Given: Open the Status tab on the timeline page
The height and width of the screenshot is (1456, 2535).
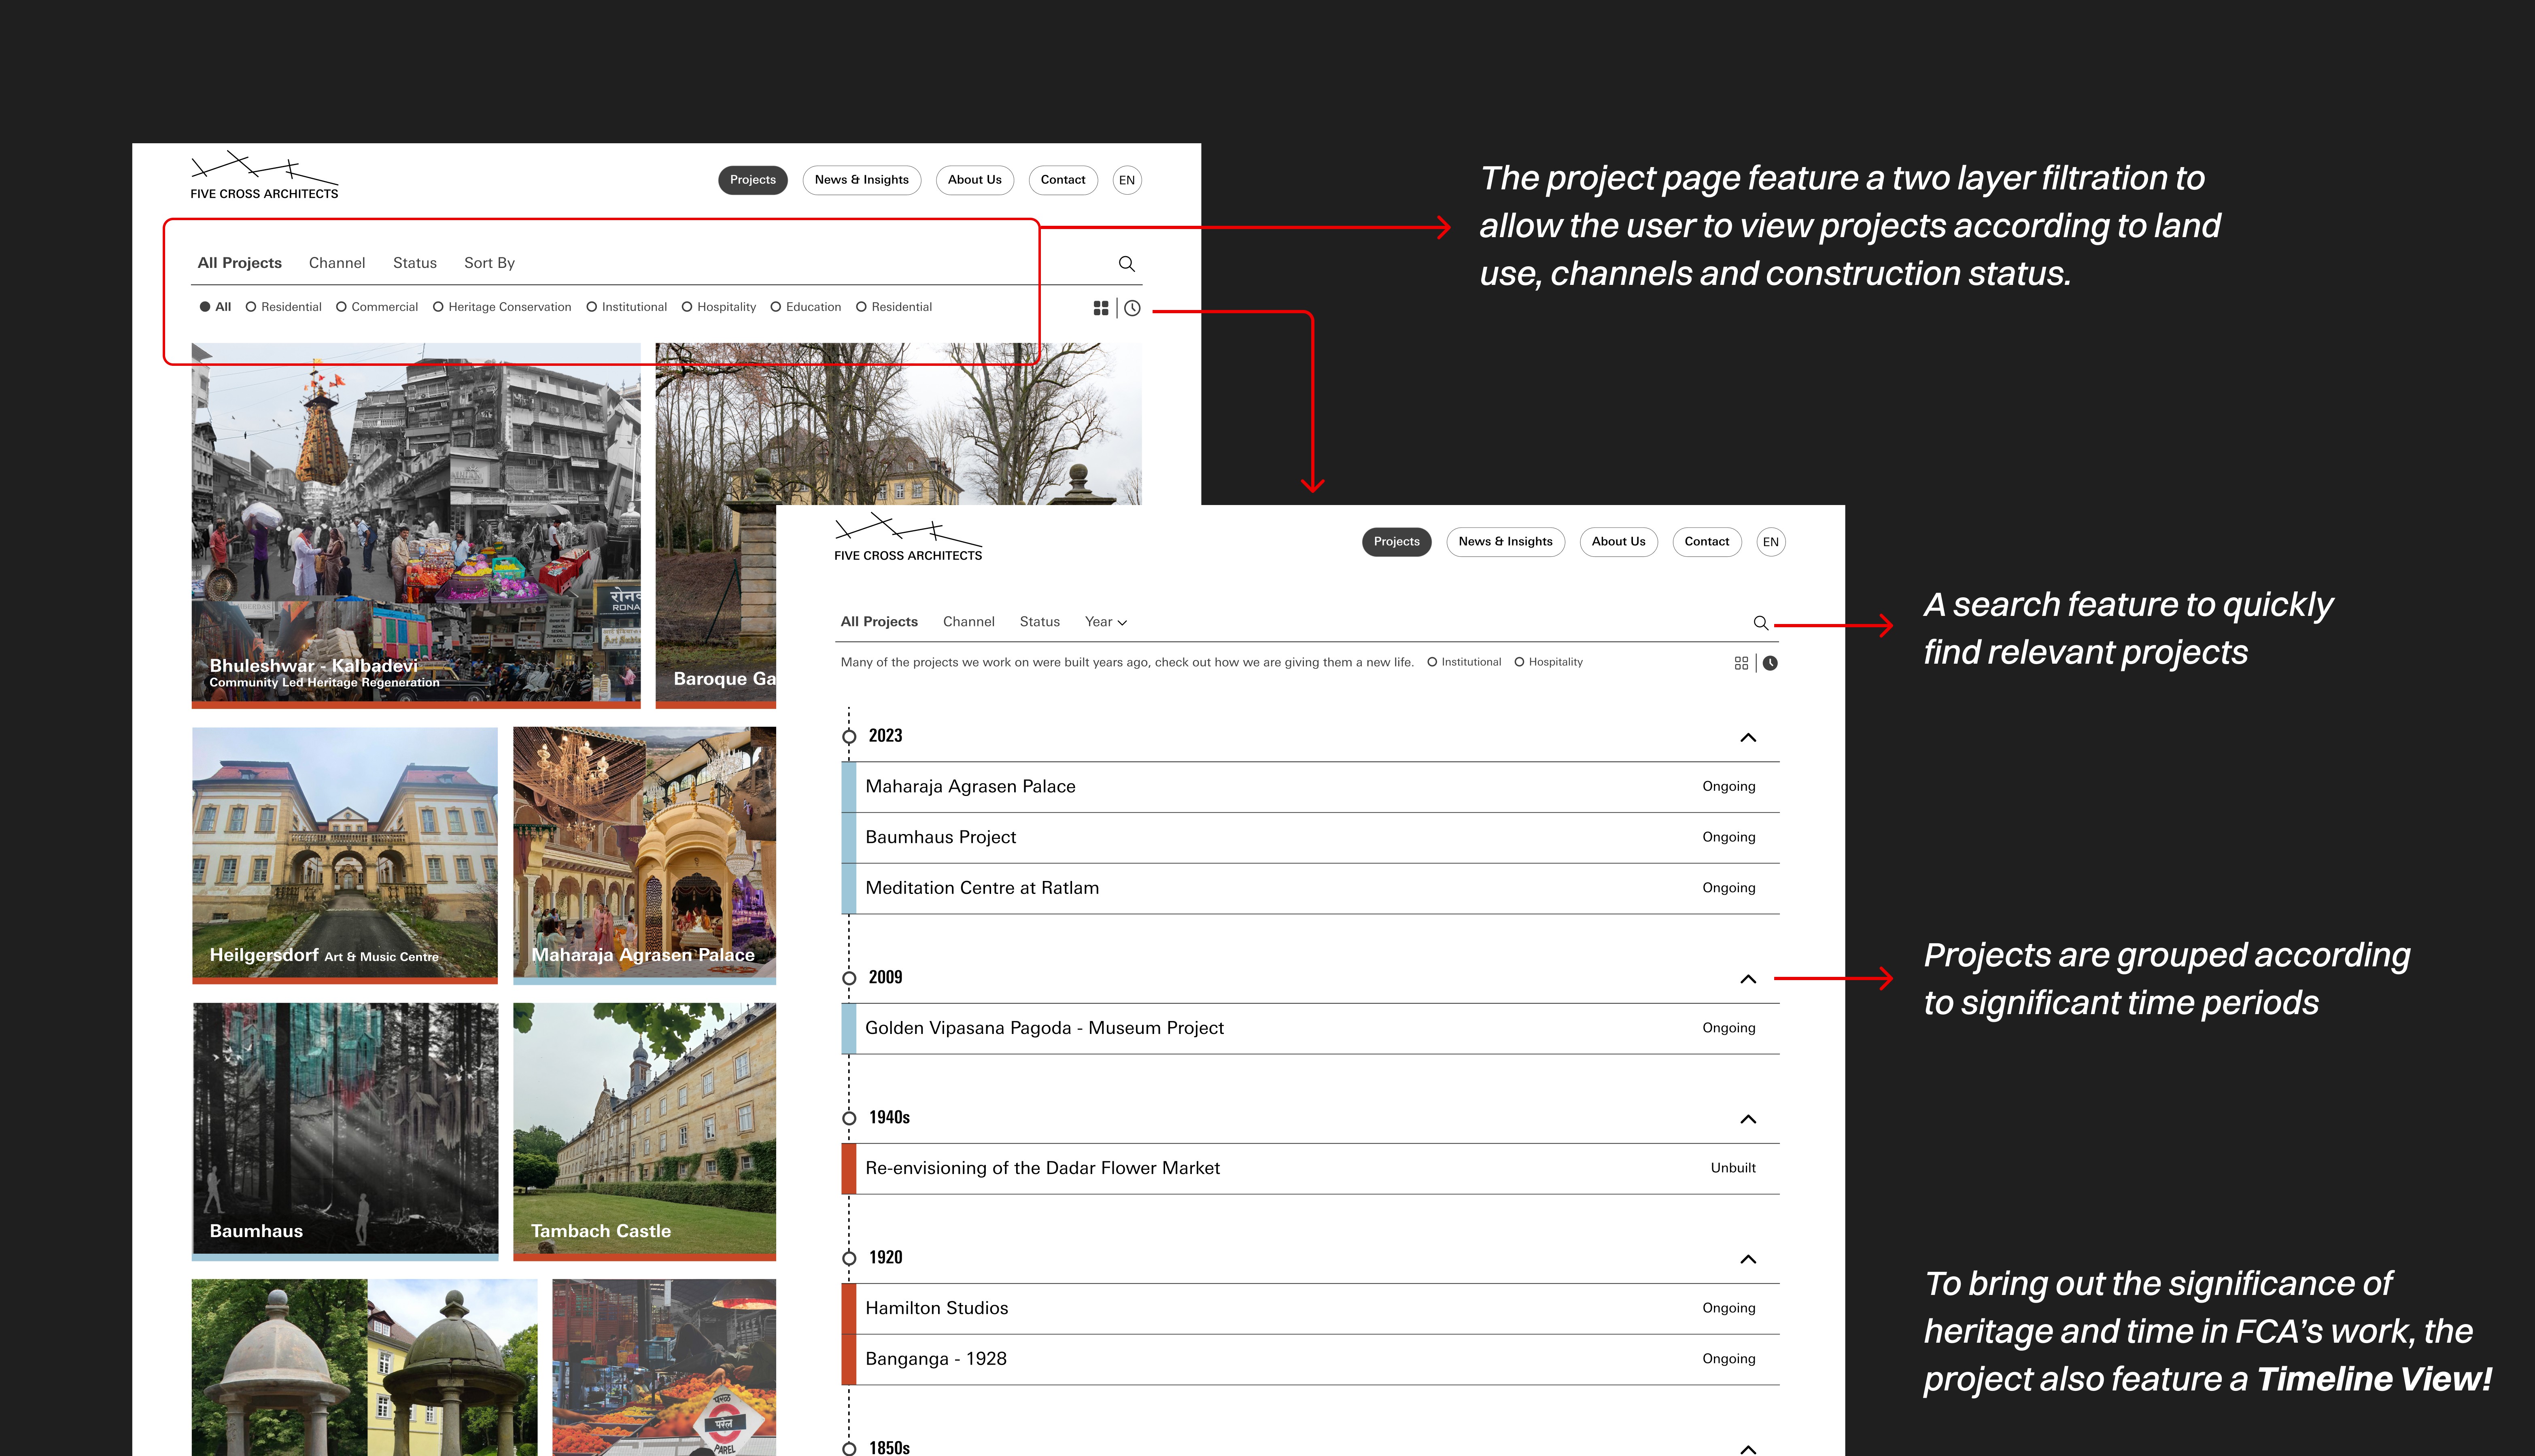Looking at the screenshot, I should [x=1040, y=622].
